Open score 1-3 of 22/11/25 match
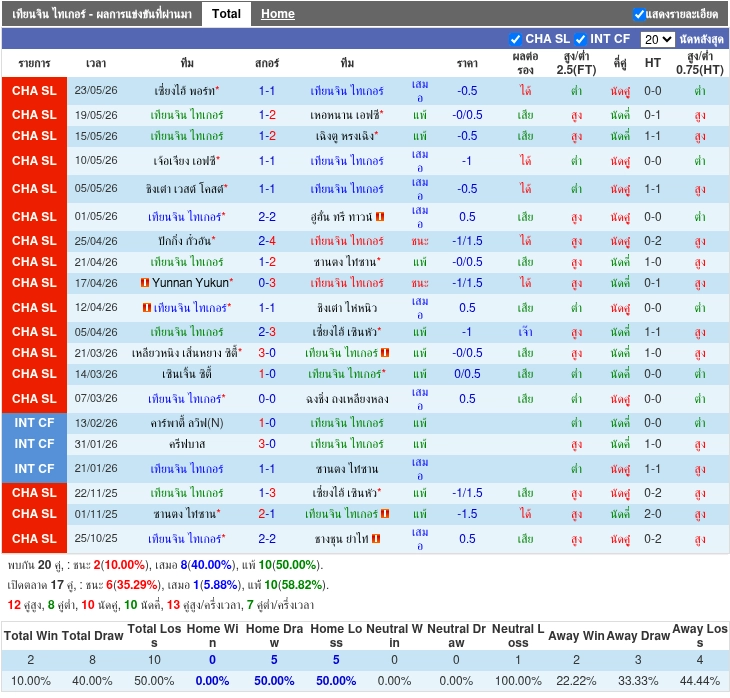The height and width of the screenshot is (698, 730). [267, 493]
